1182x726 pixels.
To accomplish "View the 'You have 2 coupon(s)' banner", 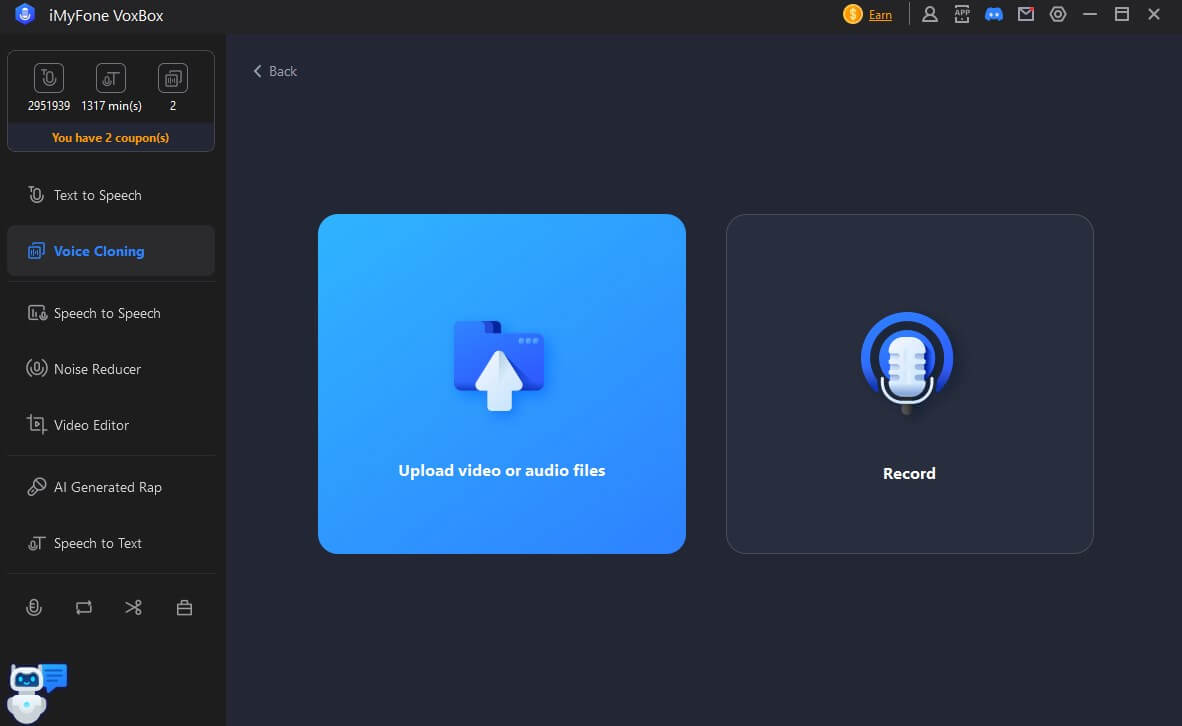I will 110,137.
